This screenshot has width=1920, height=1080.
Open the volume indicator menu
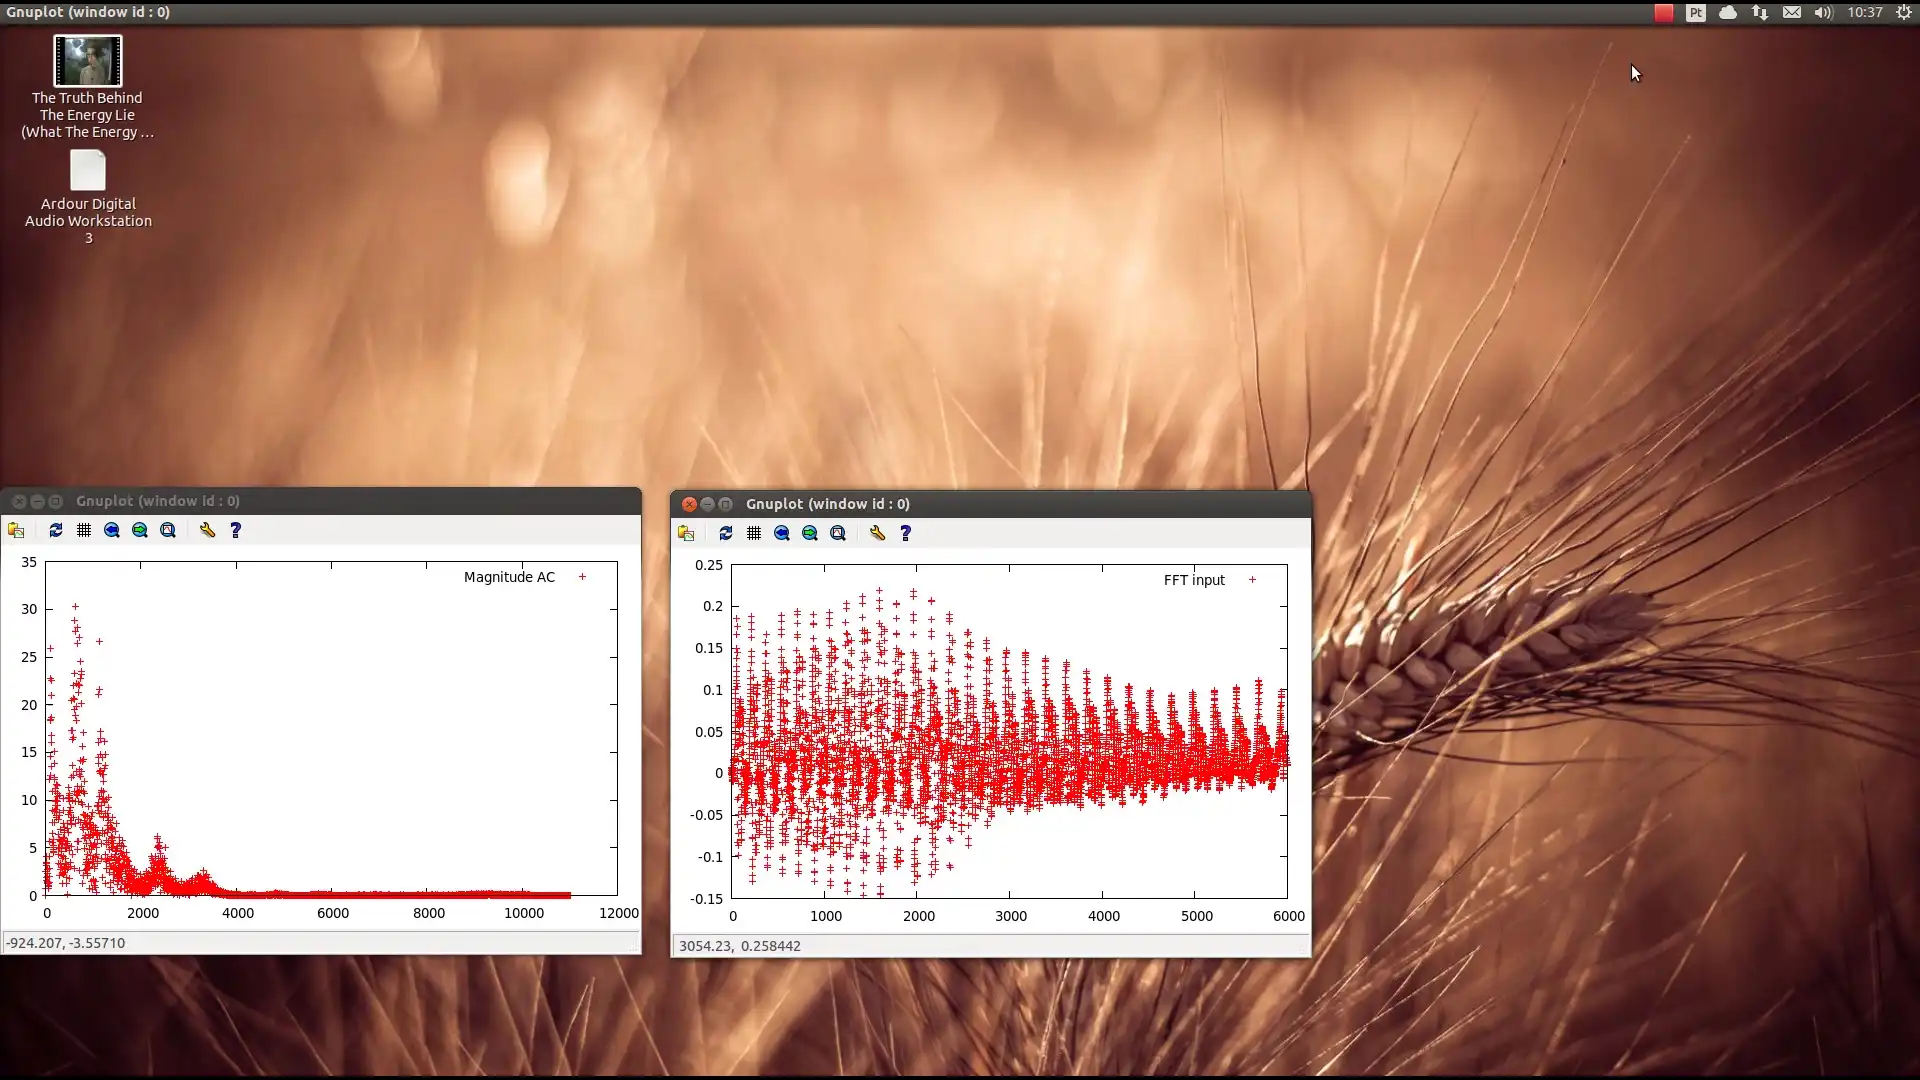[x=1823, y=12]
